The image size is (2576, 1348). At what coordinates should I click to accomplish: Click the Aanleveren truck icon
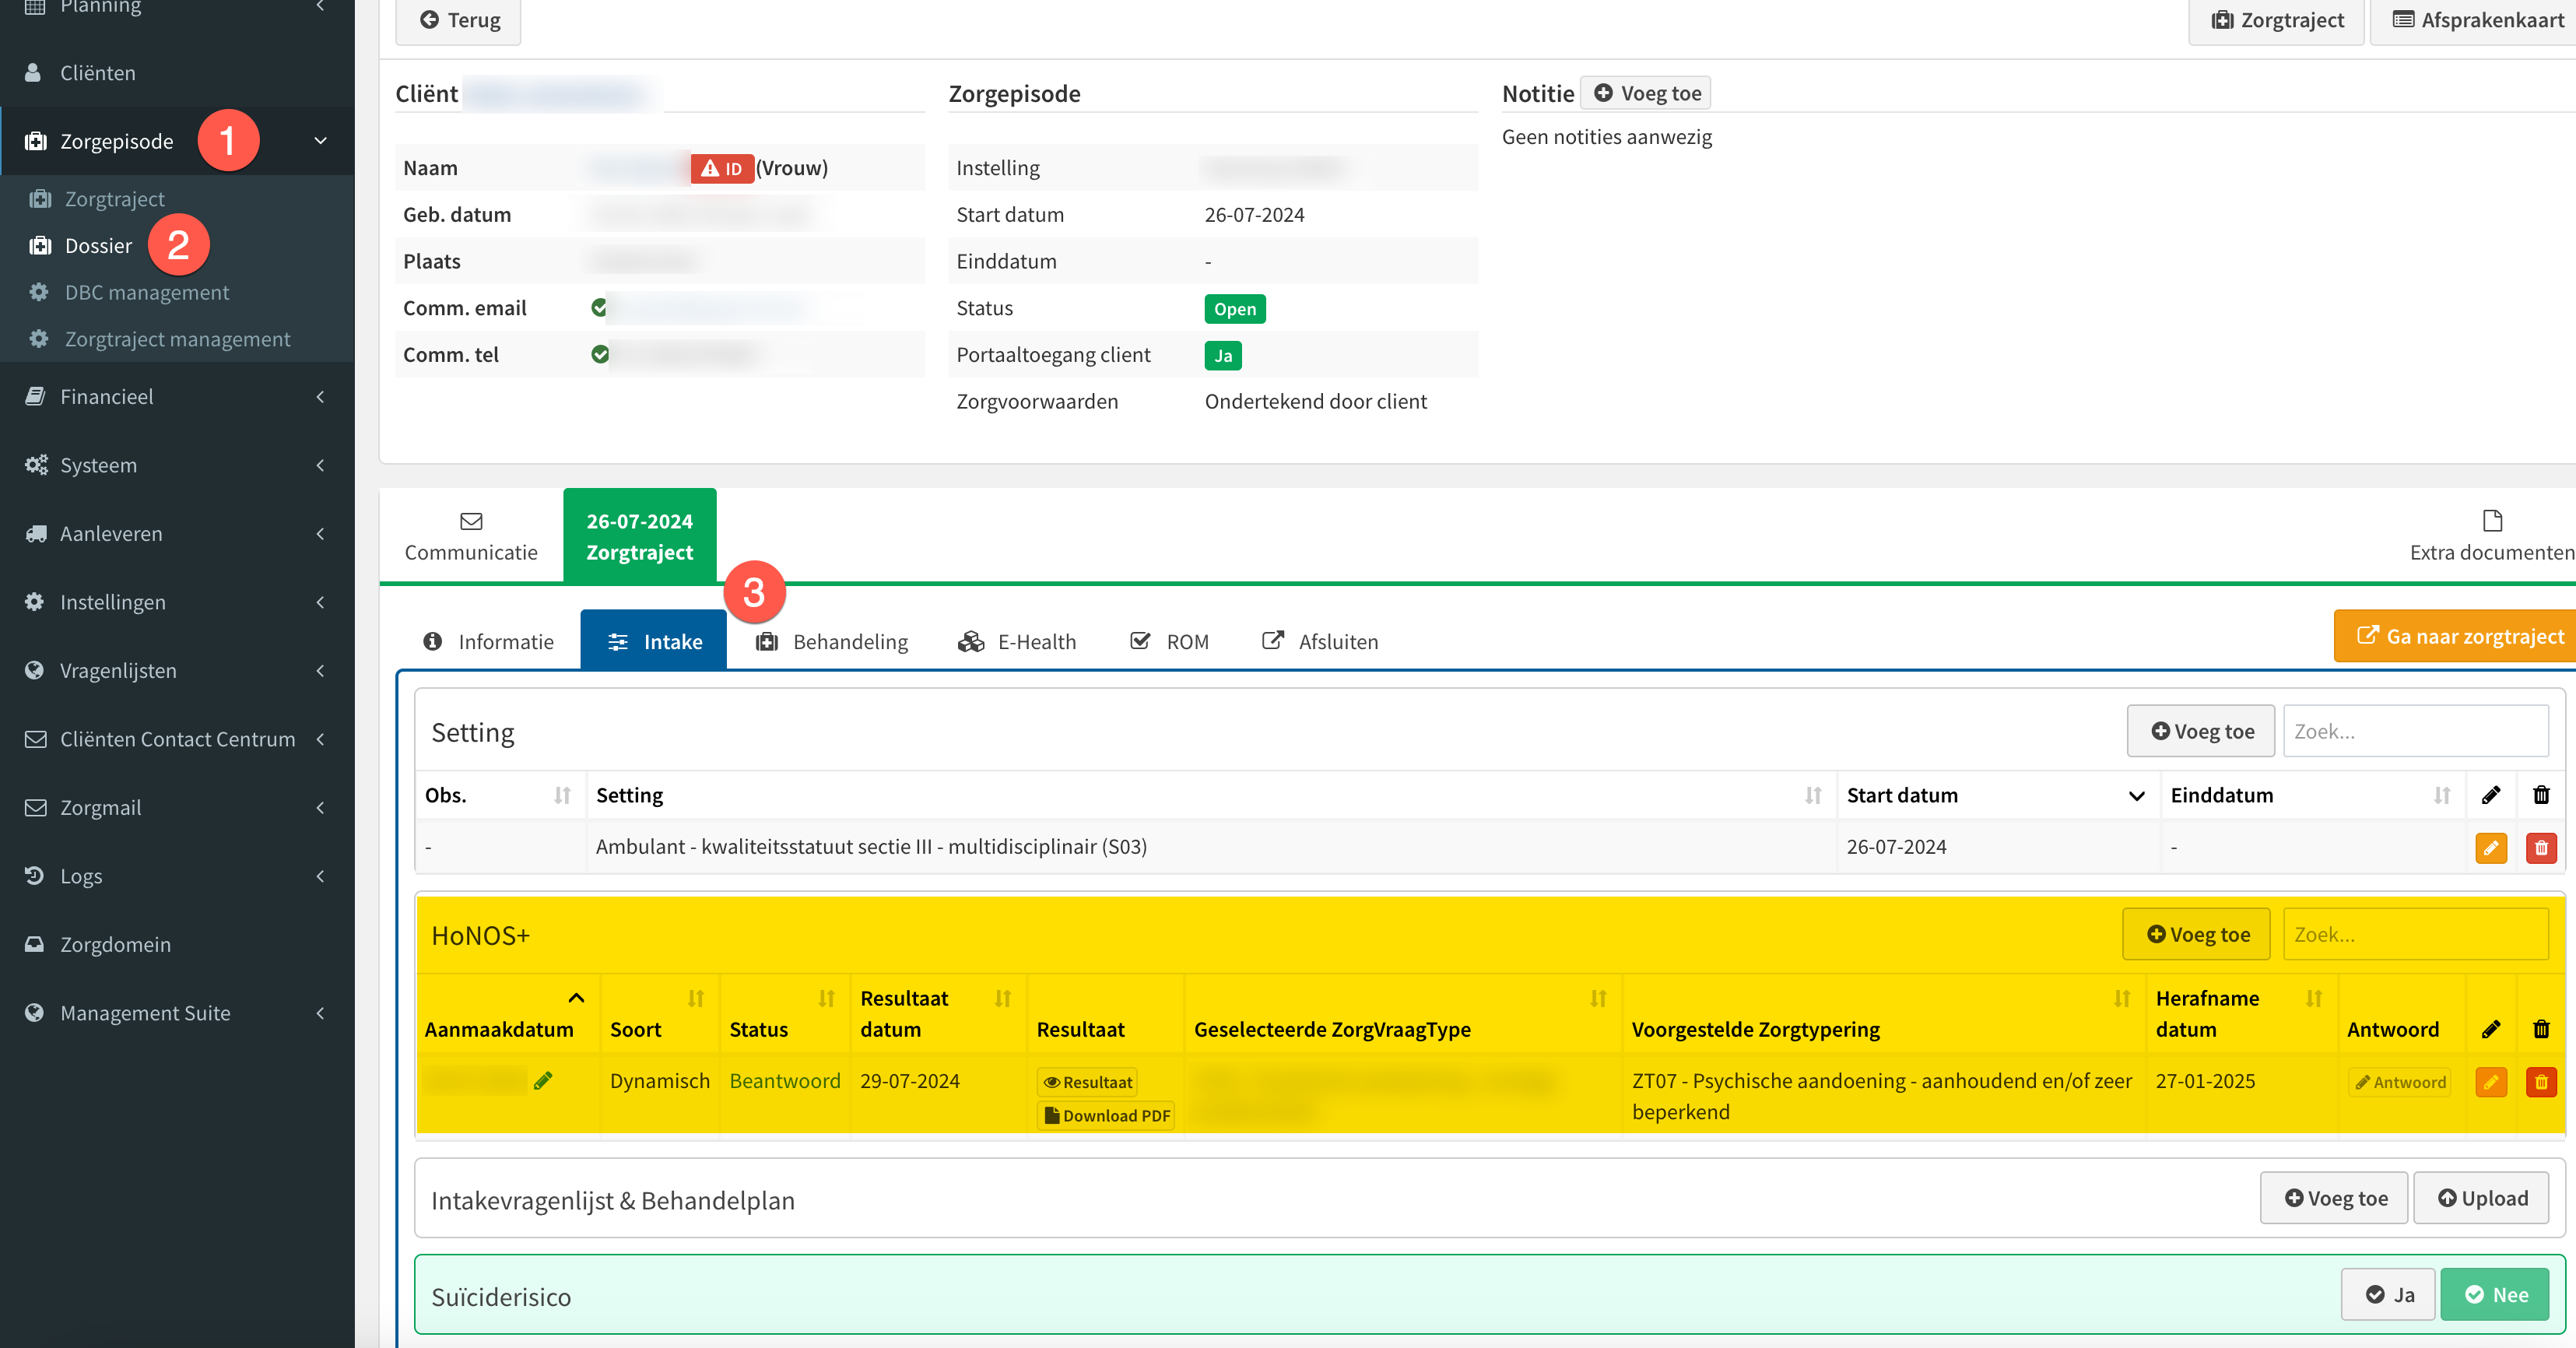point(36,533)
